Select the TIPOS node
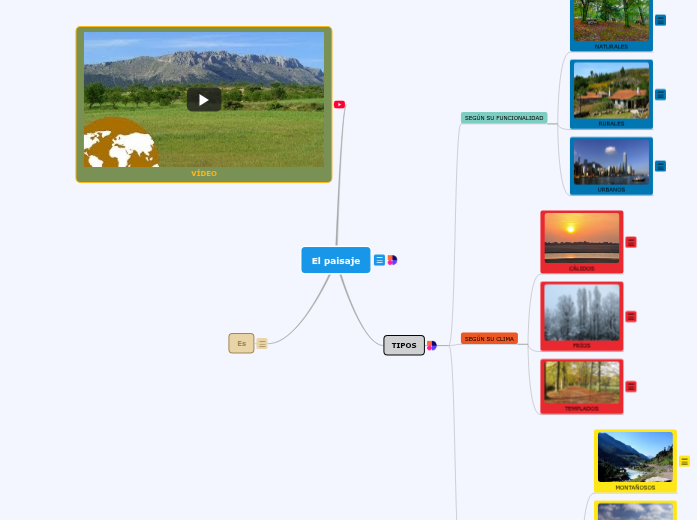 [404, 345]
